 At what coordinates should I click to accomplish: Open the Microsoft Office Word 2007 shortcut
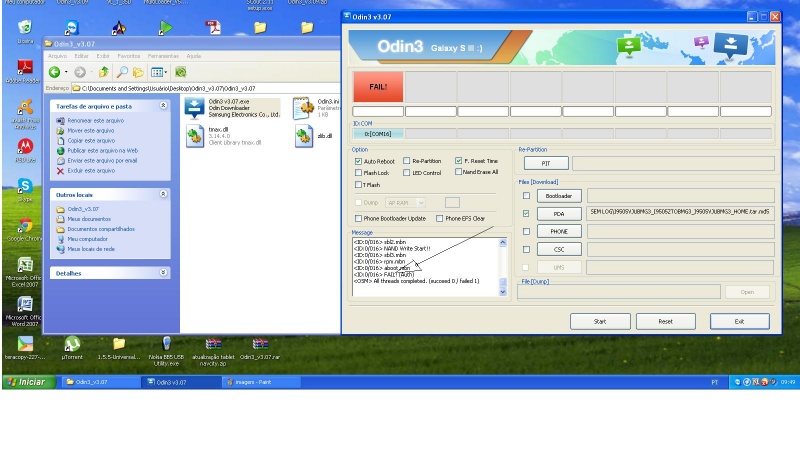25,305
